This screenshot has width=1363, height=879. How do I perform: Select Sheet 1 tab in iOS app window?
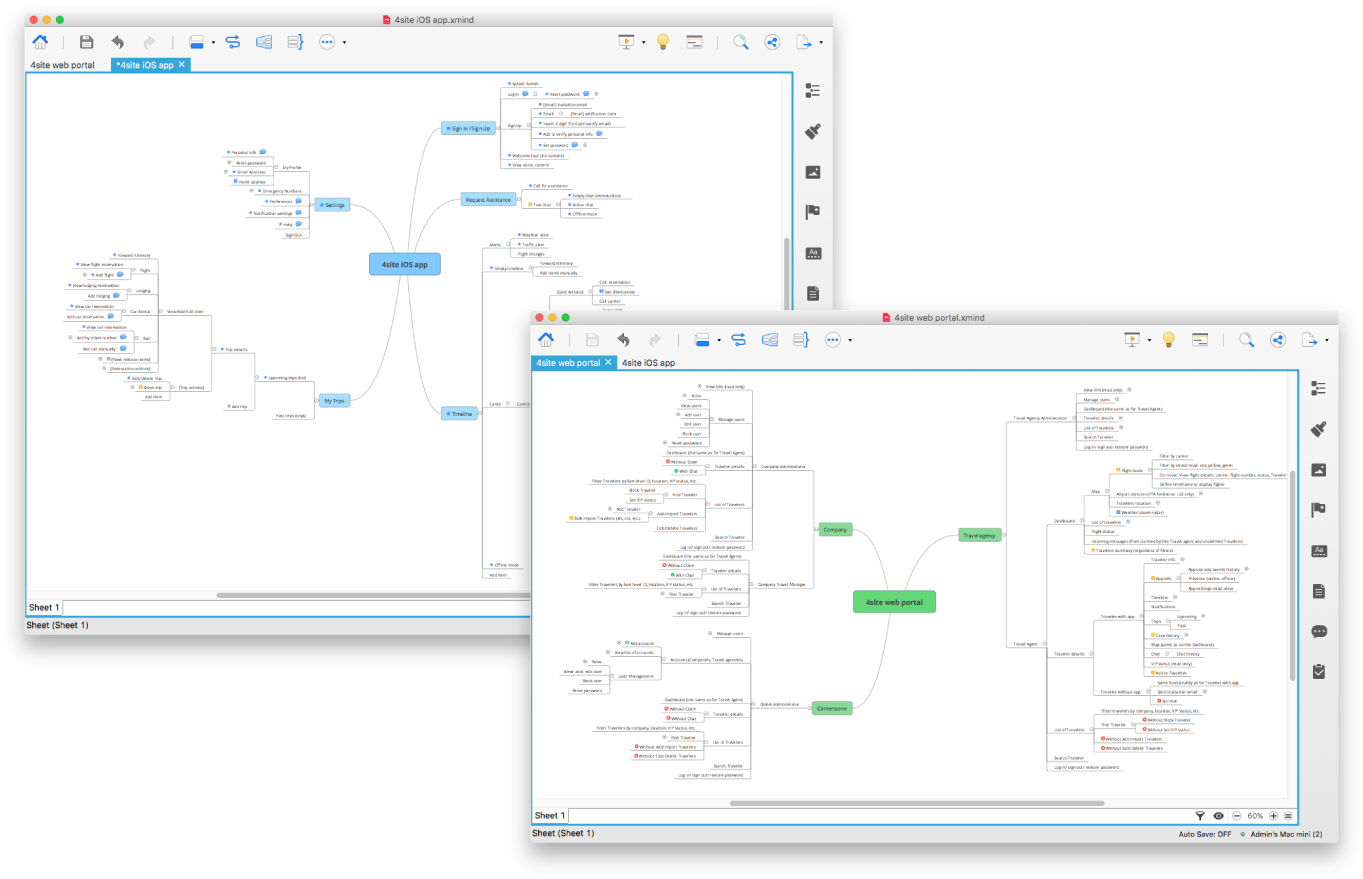pos(44,607)
